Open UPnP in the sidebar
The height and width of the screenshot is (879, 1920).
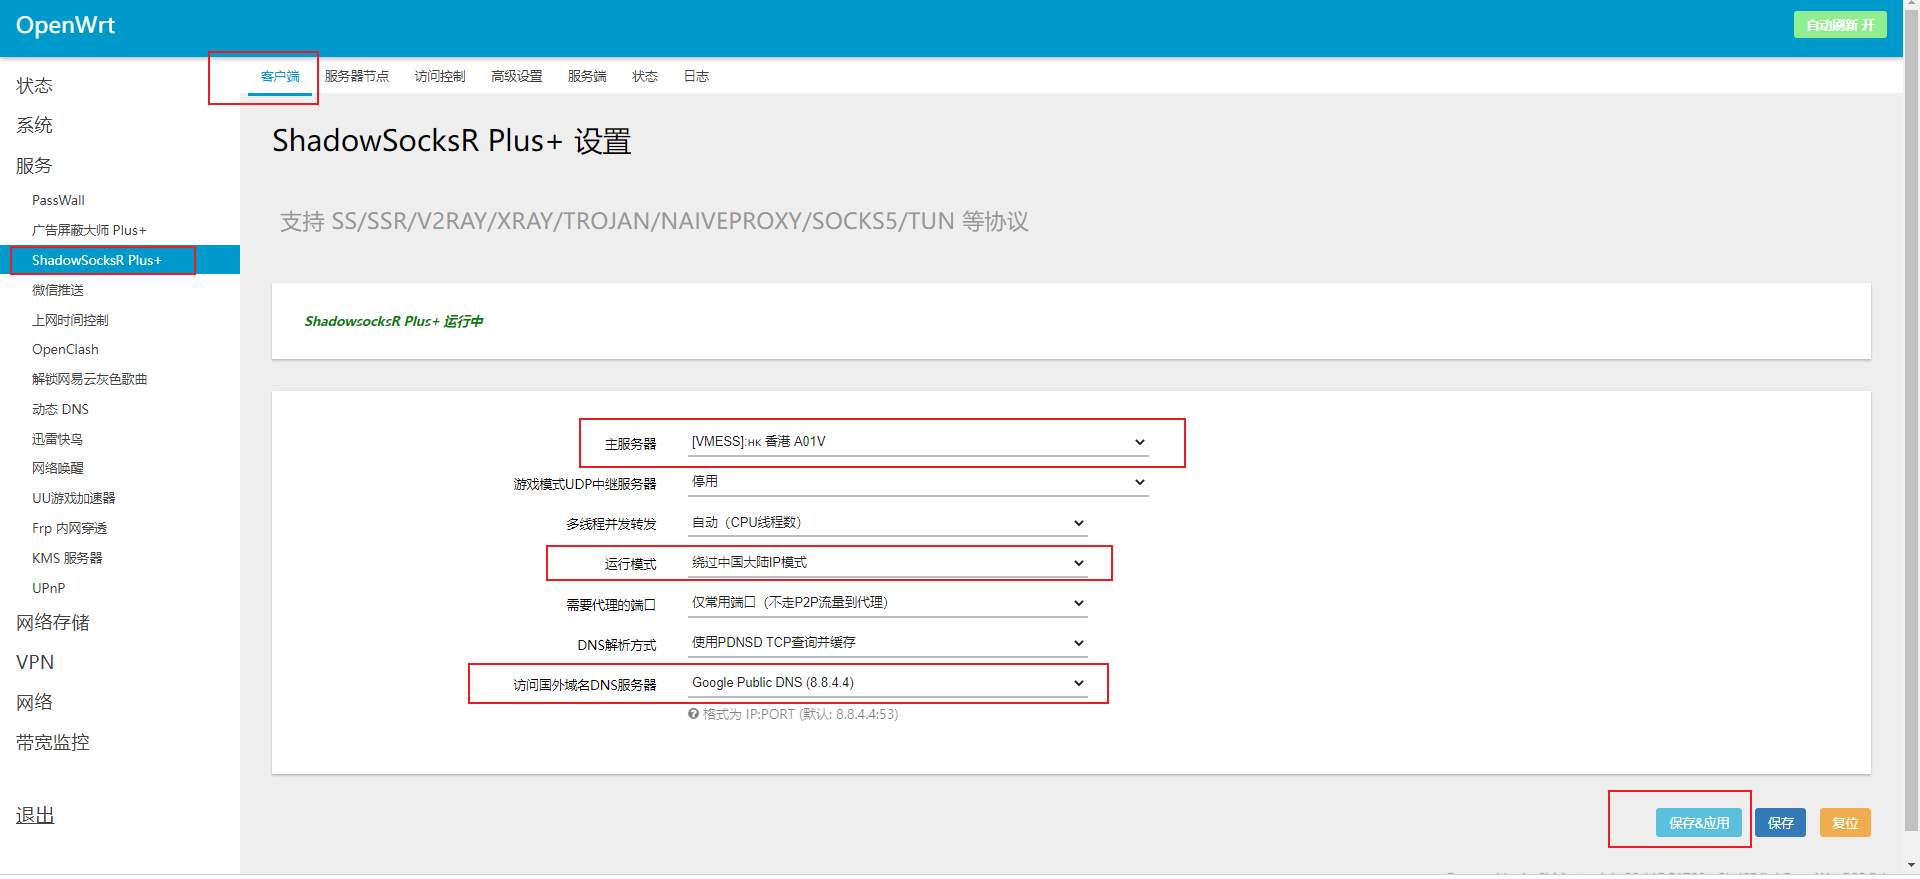tap(48, 588)
